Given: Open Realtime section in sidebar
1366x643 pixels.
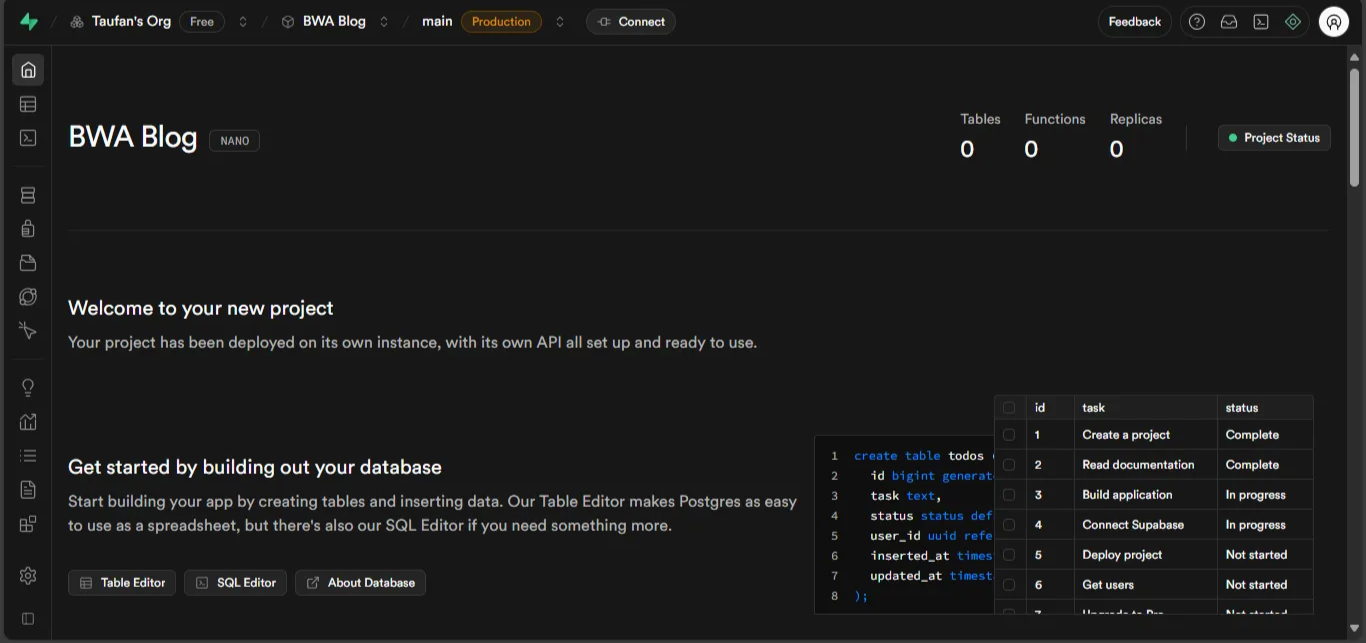Looking at the screenshot, I should click(28, 331).
